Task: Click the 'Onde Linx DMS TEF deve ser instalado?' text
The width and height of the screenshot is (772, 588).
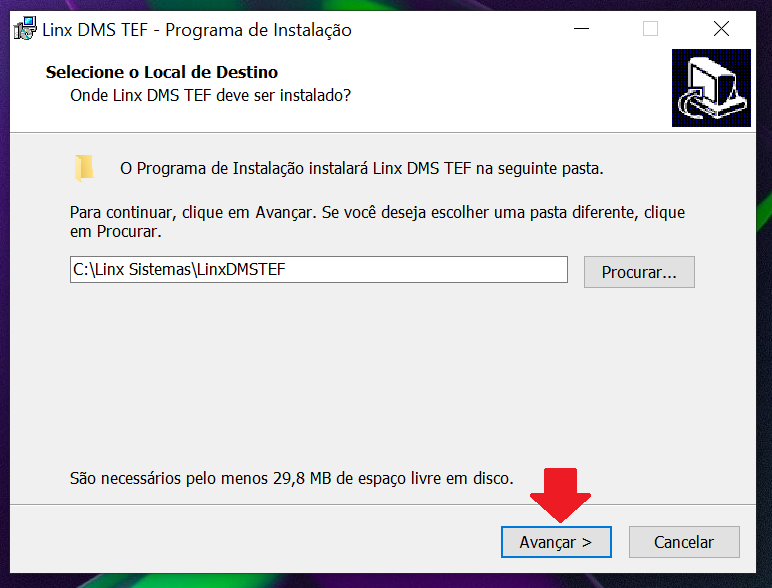Action: pyautogui.click(x=211, y=95)
